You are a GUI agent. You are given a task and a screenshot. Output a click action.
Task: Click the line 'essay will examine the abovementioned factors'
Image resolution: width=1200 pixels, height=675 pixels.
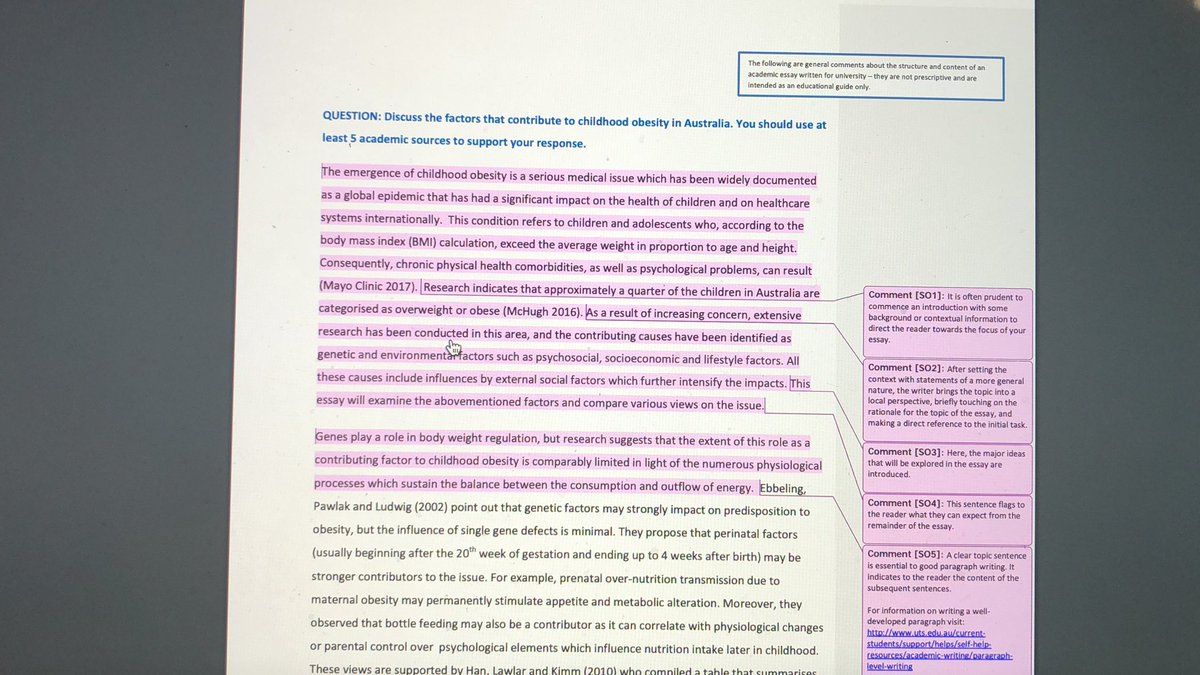(541, 403)
